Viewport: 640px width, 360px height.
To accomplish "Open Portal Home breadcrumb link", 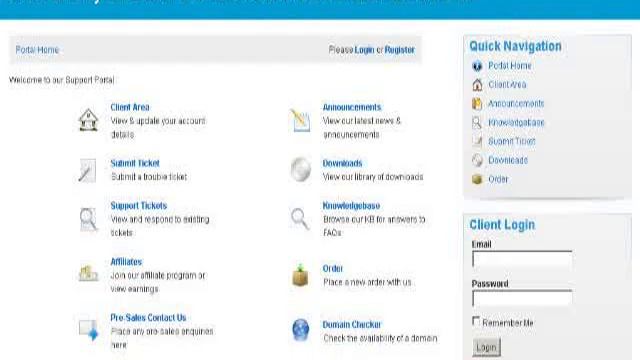I will (37, 50).
